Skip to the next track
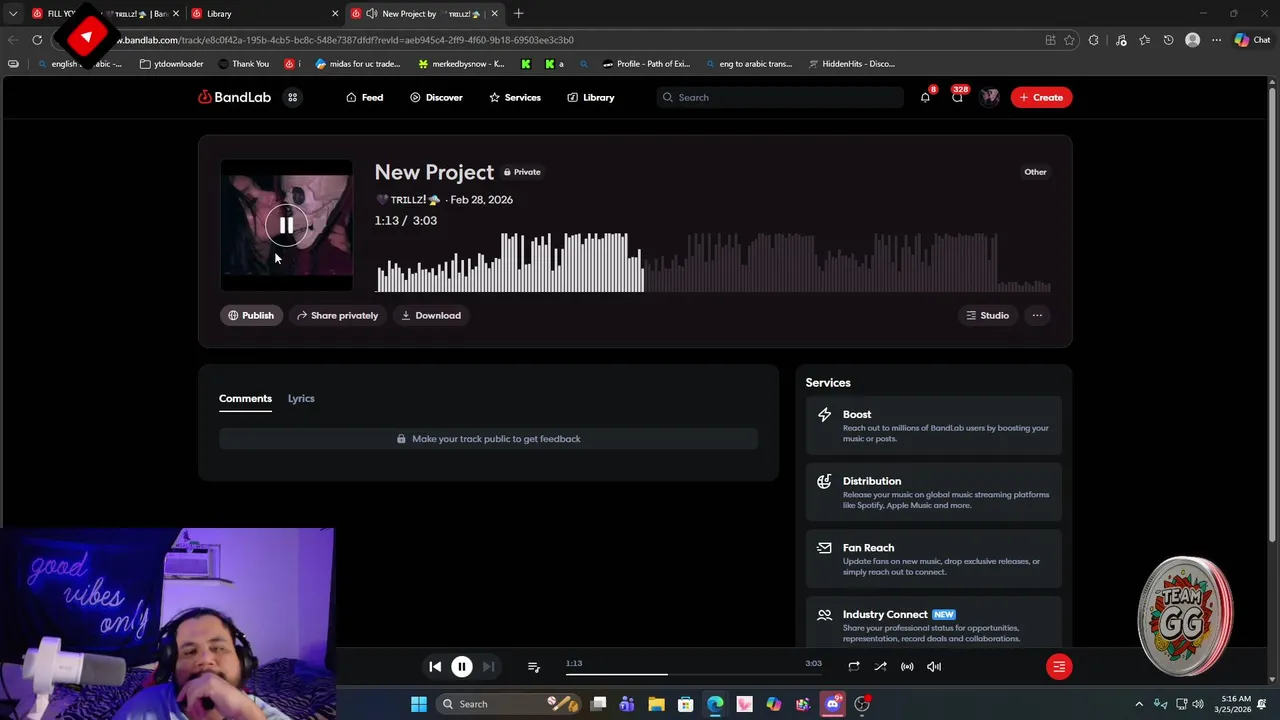The image size is (1280, 720). (x=488, y=667)
